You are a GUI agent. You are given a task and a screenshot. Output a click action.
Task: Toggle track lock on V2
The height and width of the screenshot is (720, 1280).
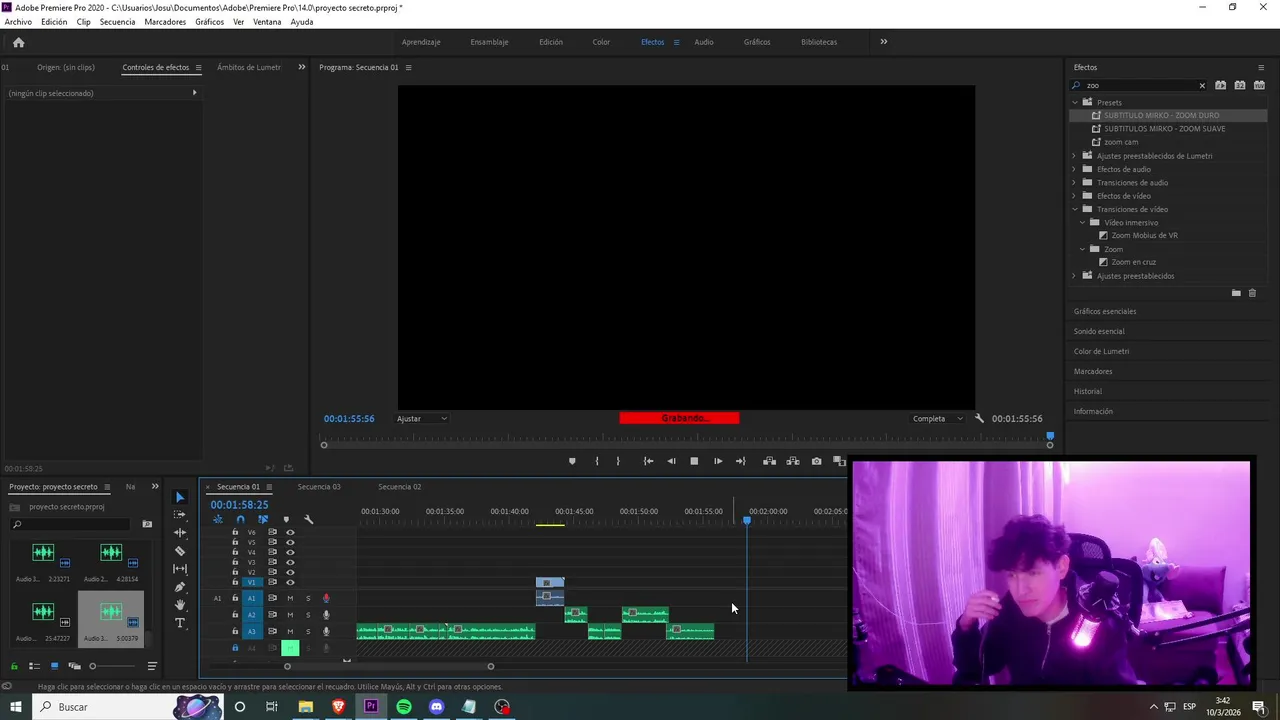tap(235, 572)
